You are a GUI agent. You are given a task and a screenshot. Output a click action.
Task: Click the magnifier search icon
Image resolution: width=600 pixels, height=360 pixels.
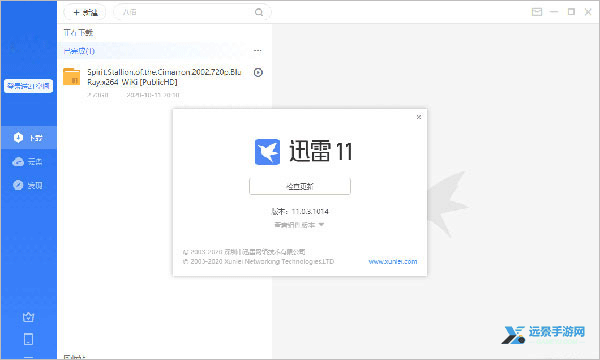pos(259,12)
